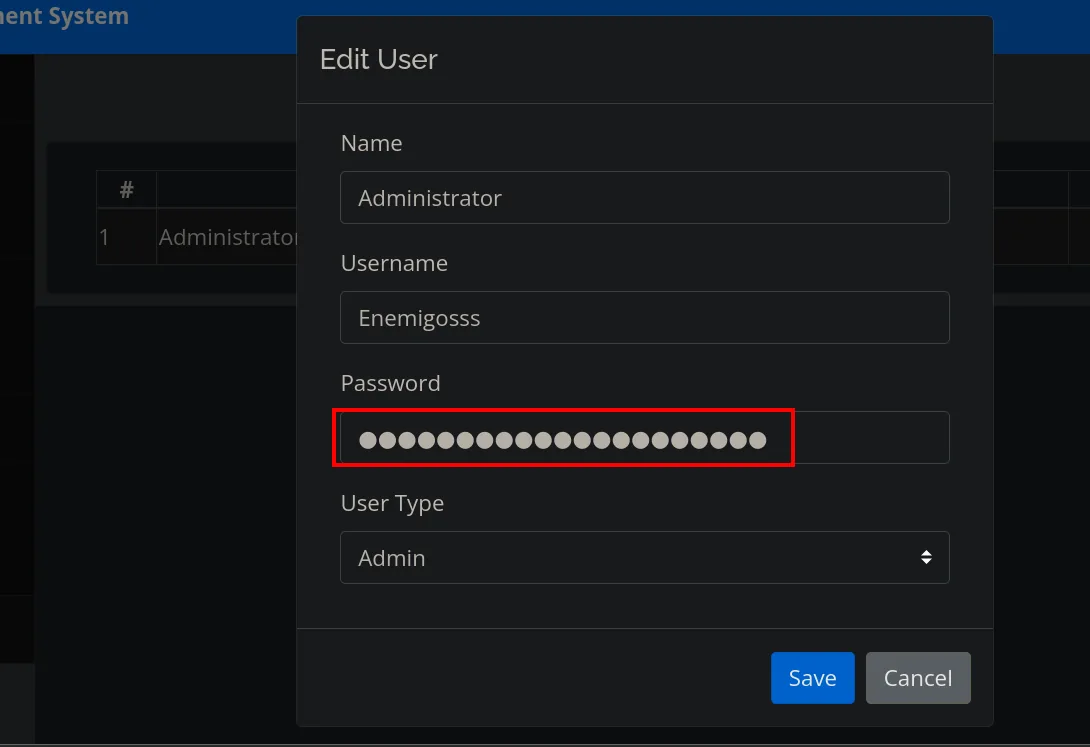Click the Name input field containing Administrator
This screenshot has height=747, width=1090.
click(644, 197)
